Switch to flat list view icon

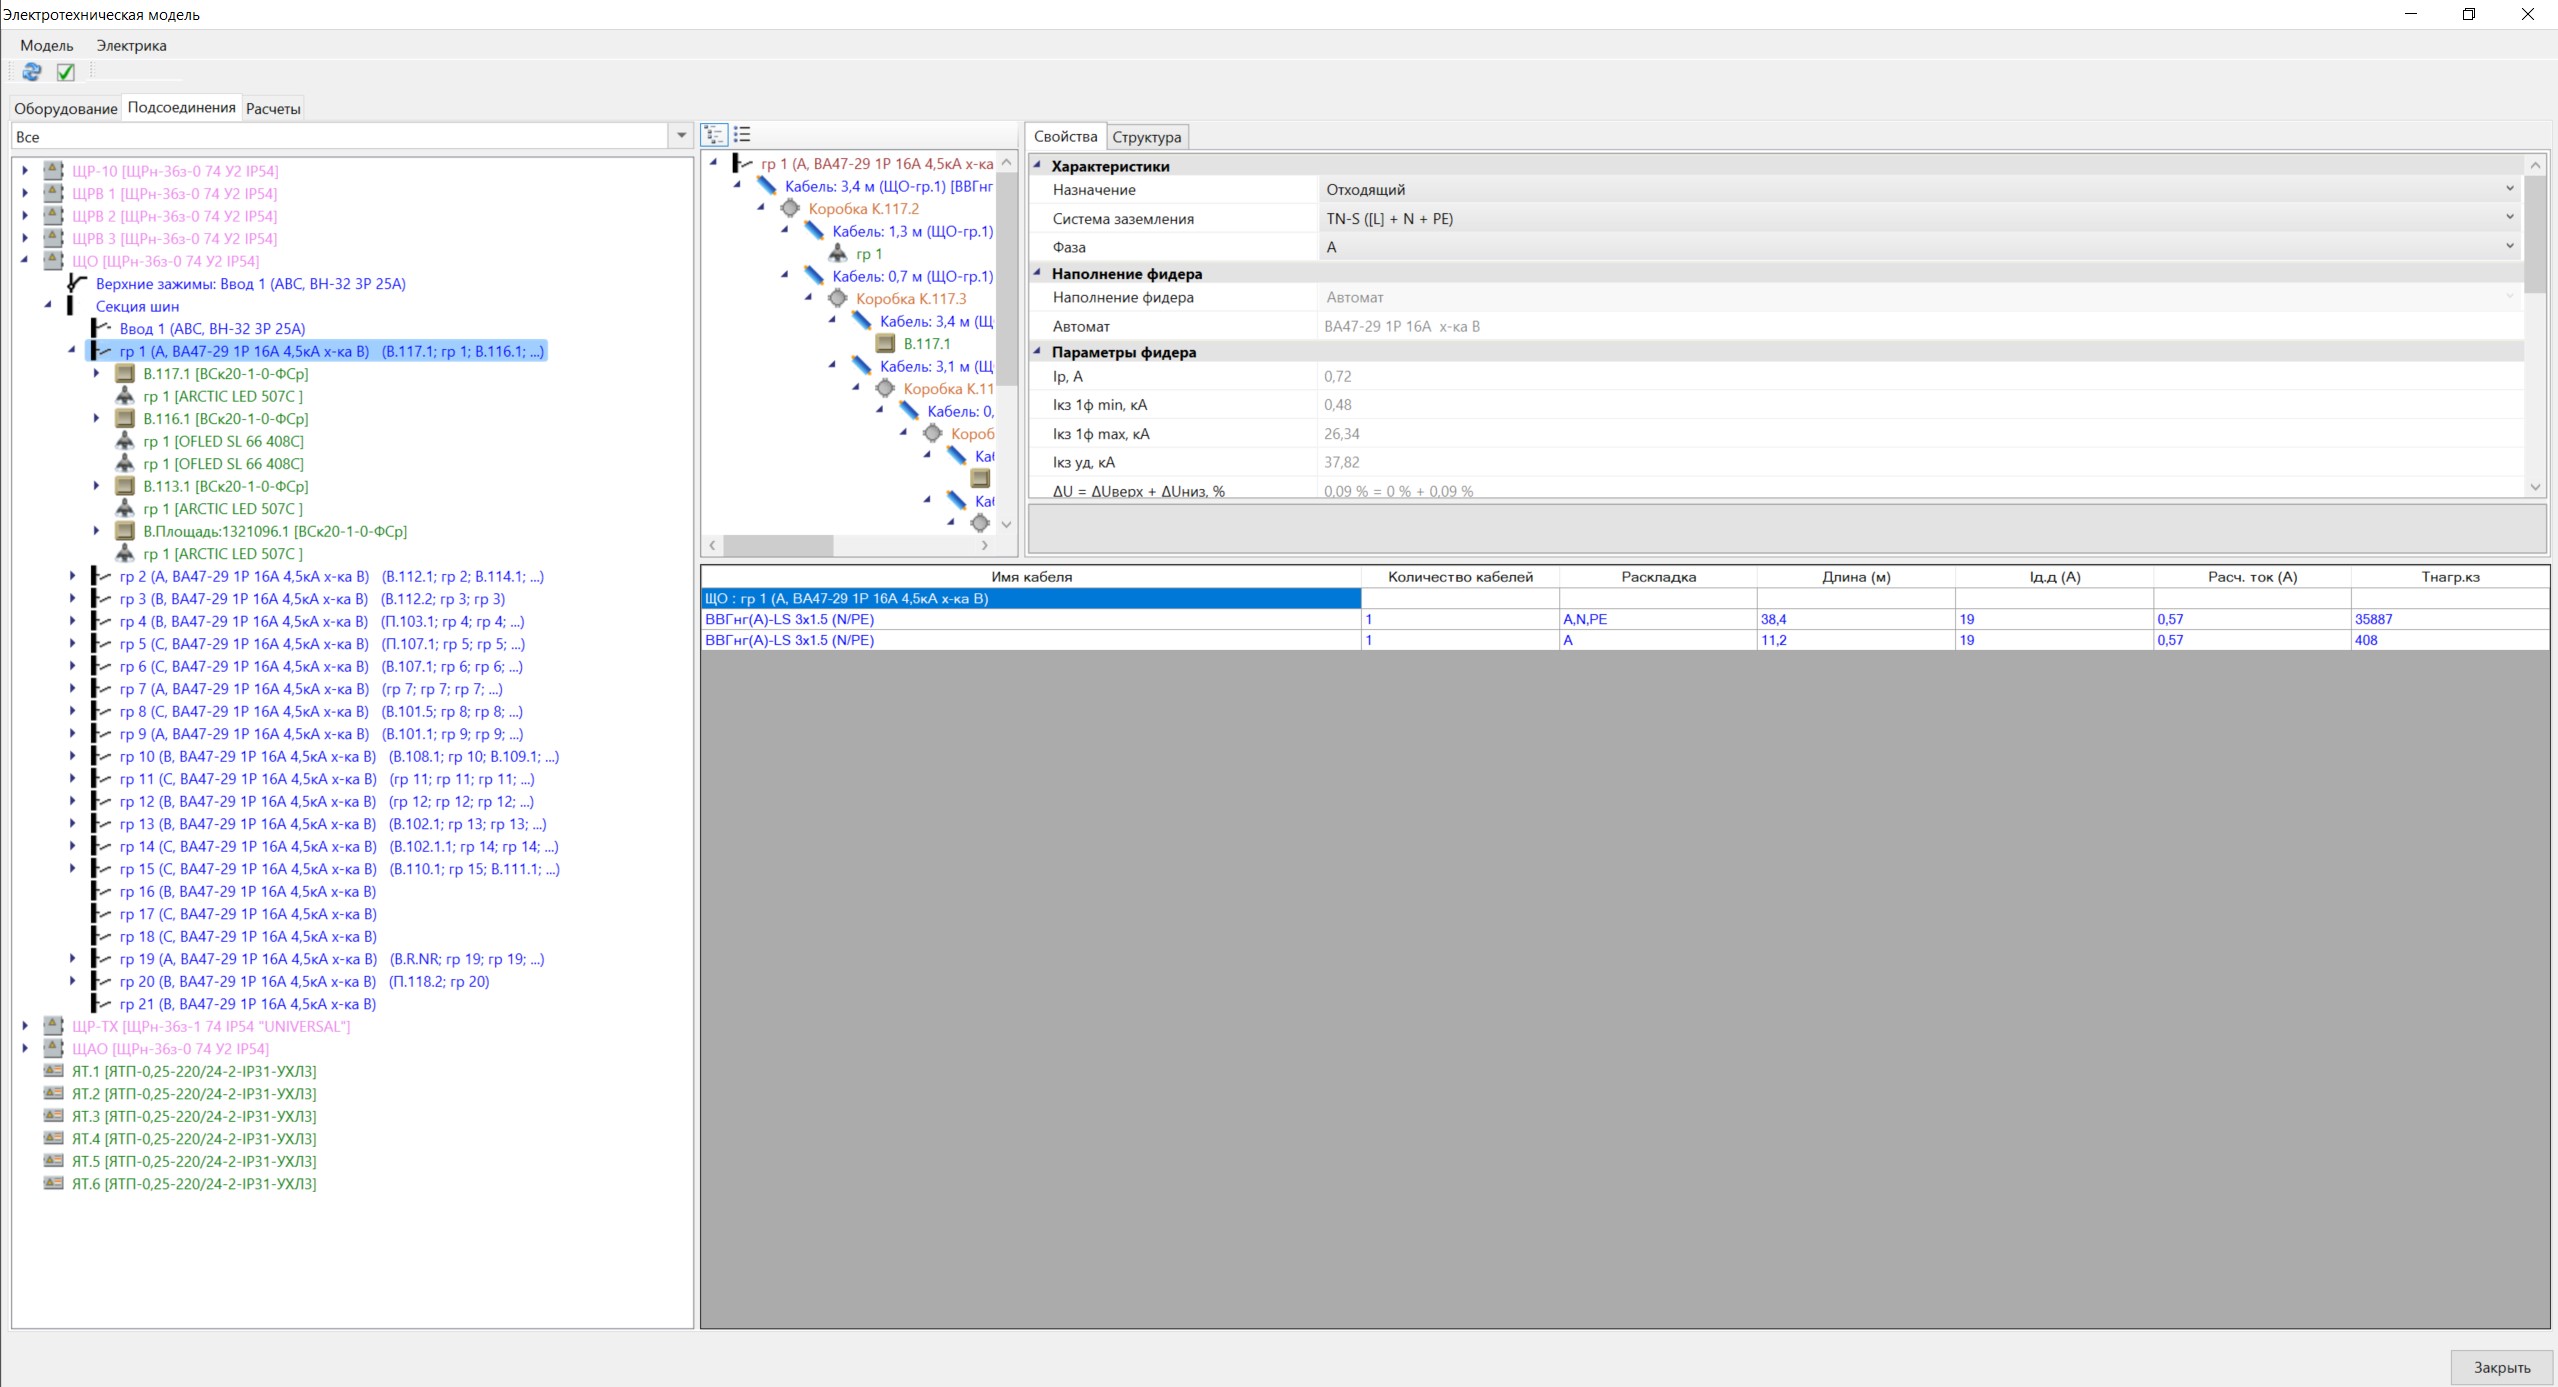[x=742, y=135]
